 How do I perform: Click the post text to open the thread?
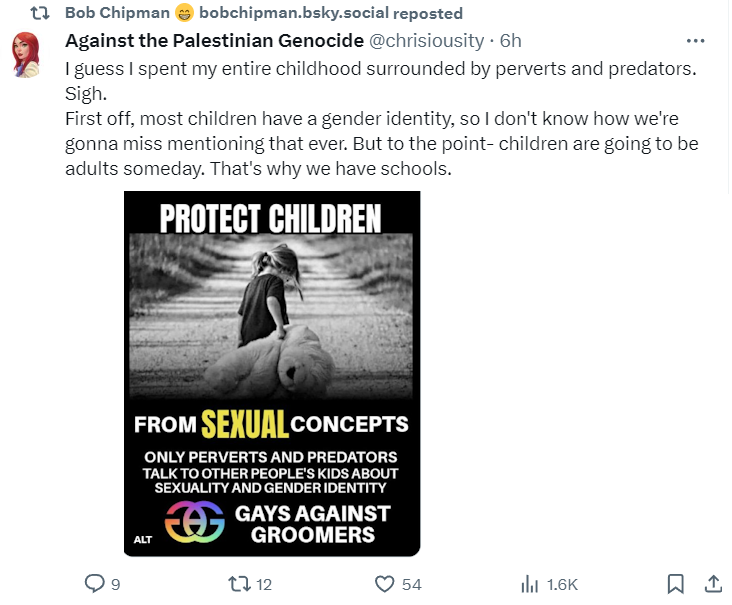pos(380,120)
